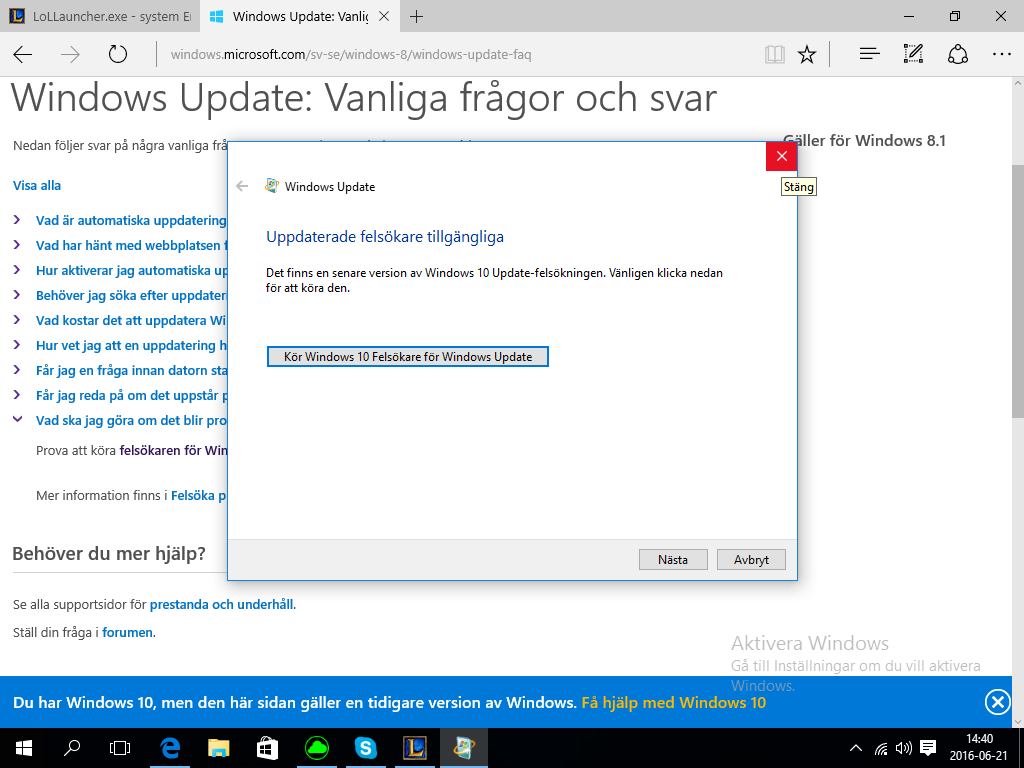
Task: Open taskbar search magnifier
Action: click(x=72, y=748)
